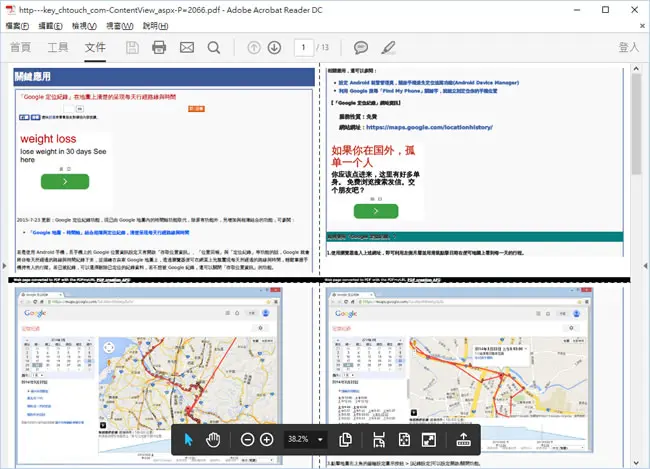Screen dimensions: 650x469
Task: Expand the right tools pane arrow
Action: tap(645, 265)
